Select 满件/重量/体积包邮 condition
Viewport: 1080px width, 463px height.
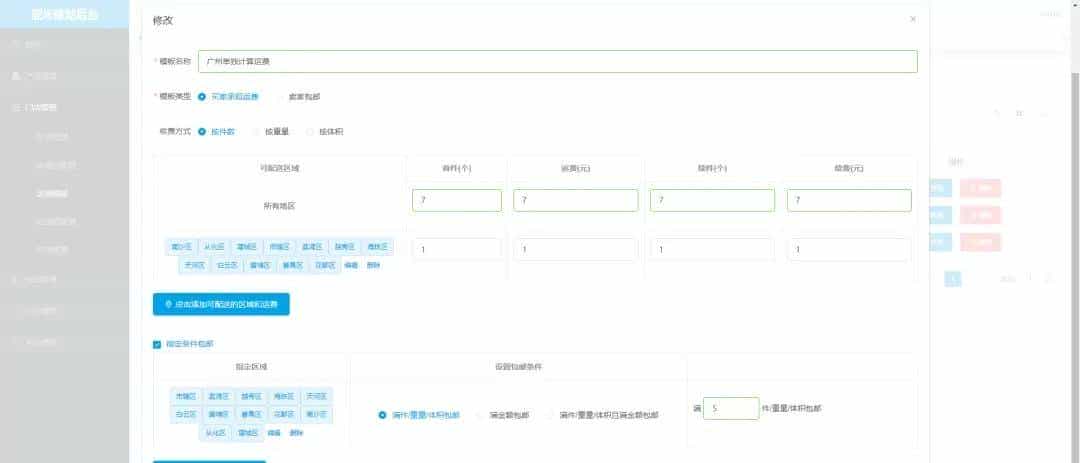[x=419, y=415]
